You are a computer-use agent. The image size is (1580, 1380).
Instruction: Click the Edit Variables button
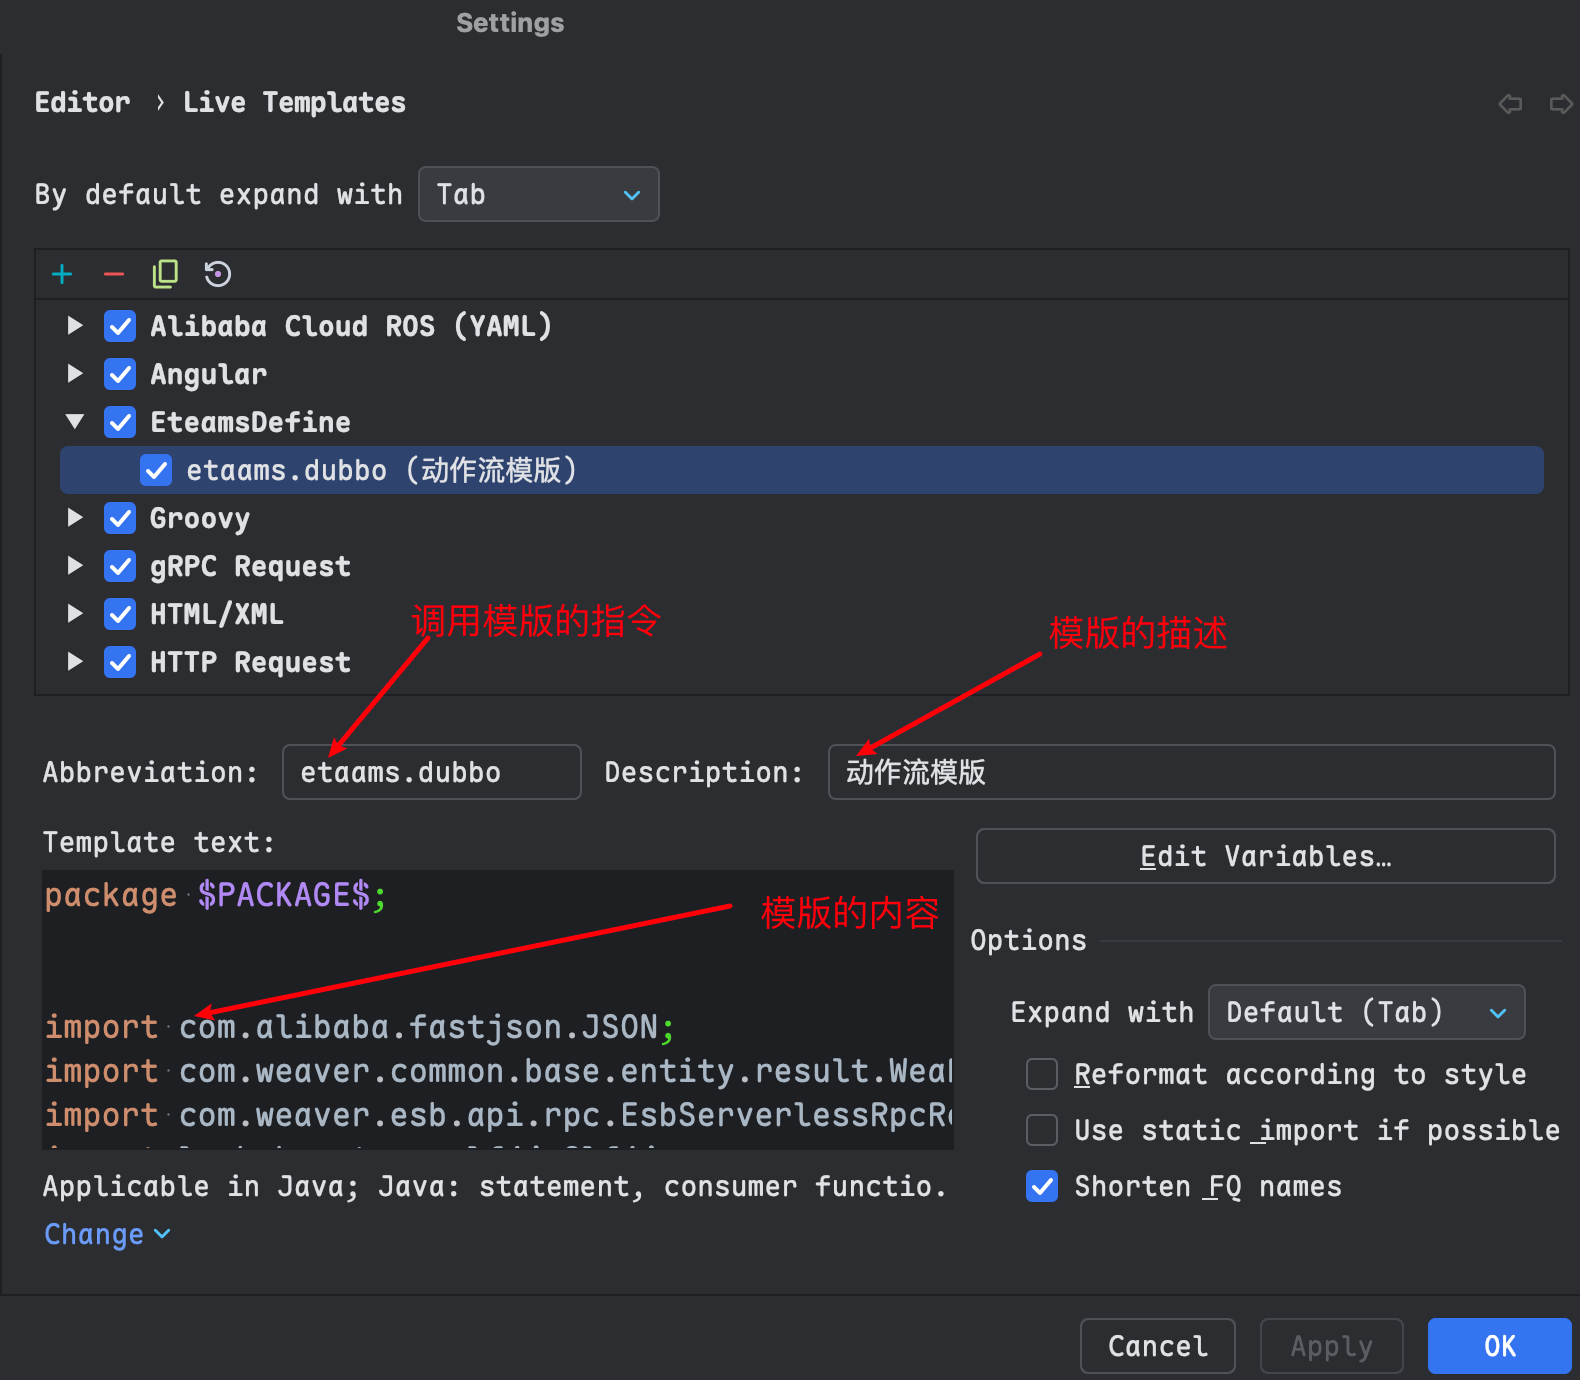pyautogui.click(x=1265, y=856)
